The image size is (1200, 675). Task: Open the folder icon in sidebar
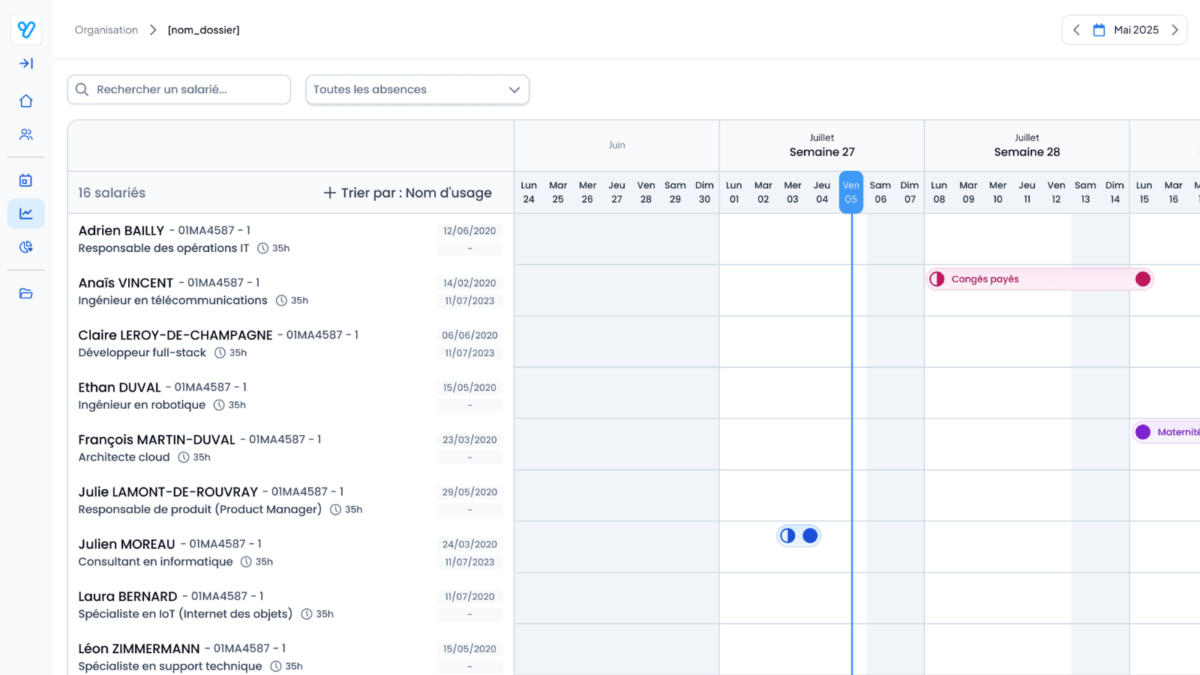point(26,293)
